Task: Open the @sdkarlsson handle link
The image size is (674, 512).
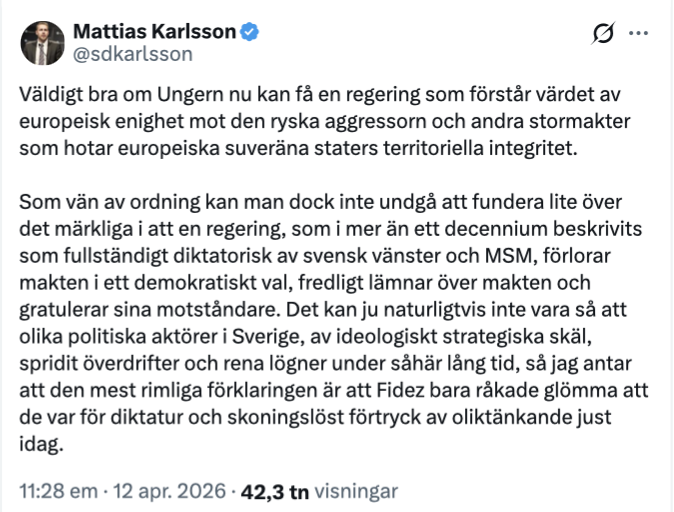Action: pyautogui.click(x=132, y=54)
